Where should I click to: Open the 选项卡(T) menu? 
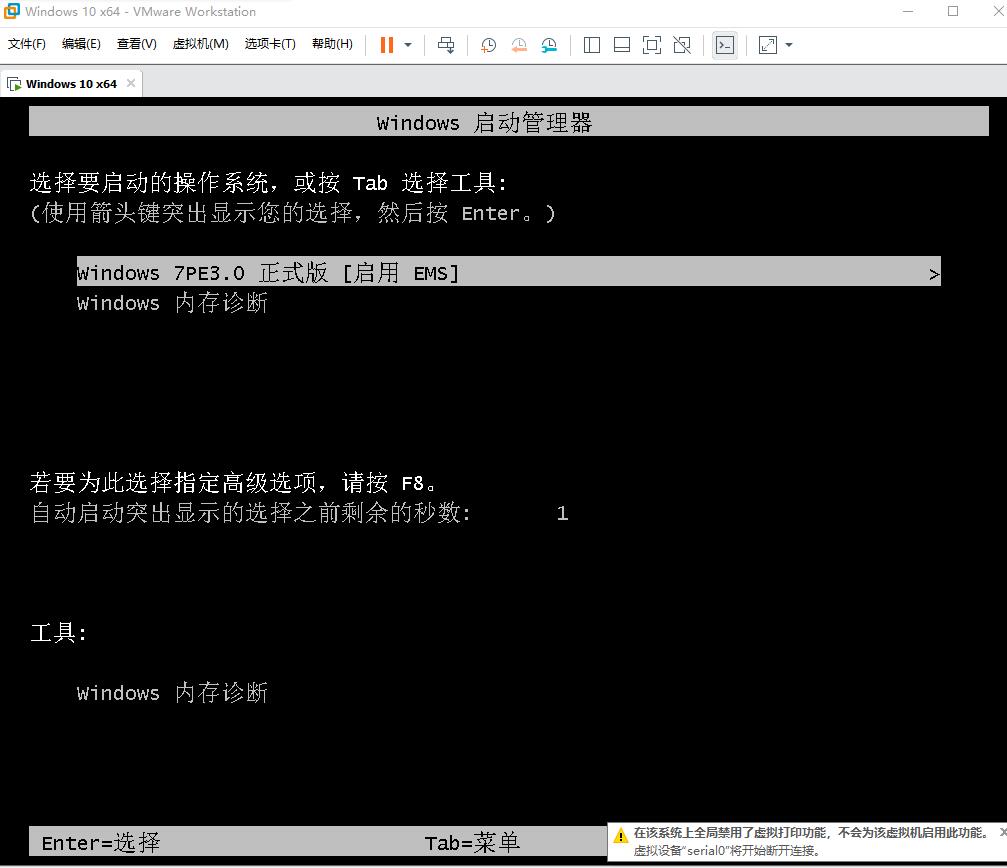[270, 44]
